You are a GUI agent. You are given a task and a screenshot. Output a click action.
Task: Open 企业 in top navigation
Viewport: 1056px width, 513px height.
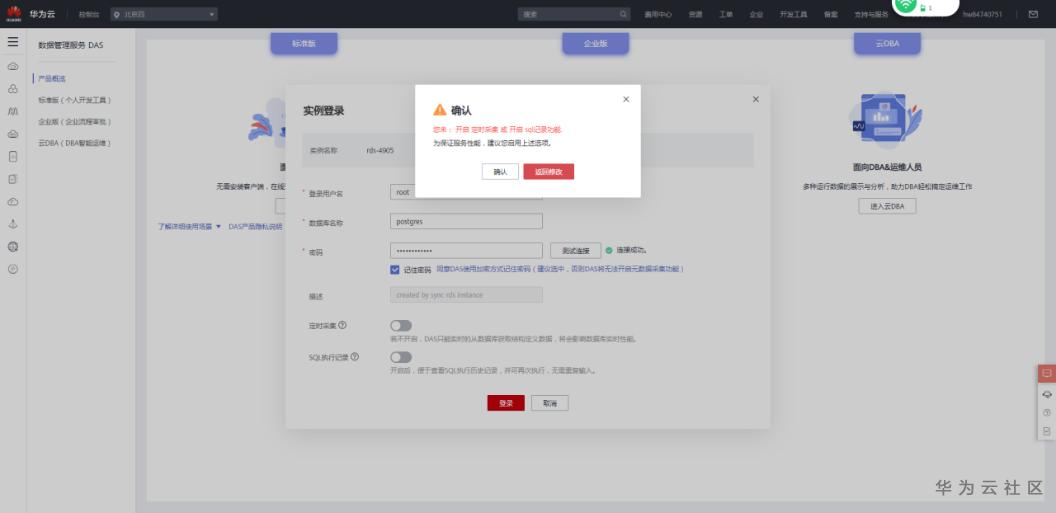[x=756, y=14]
